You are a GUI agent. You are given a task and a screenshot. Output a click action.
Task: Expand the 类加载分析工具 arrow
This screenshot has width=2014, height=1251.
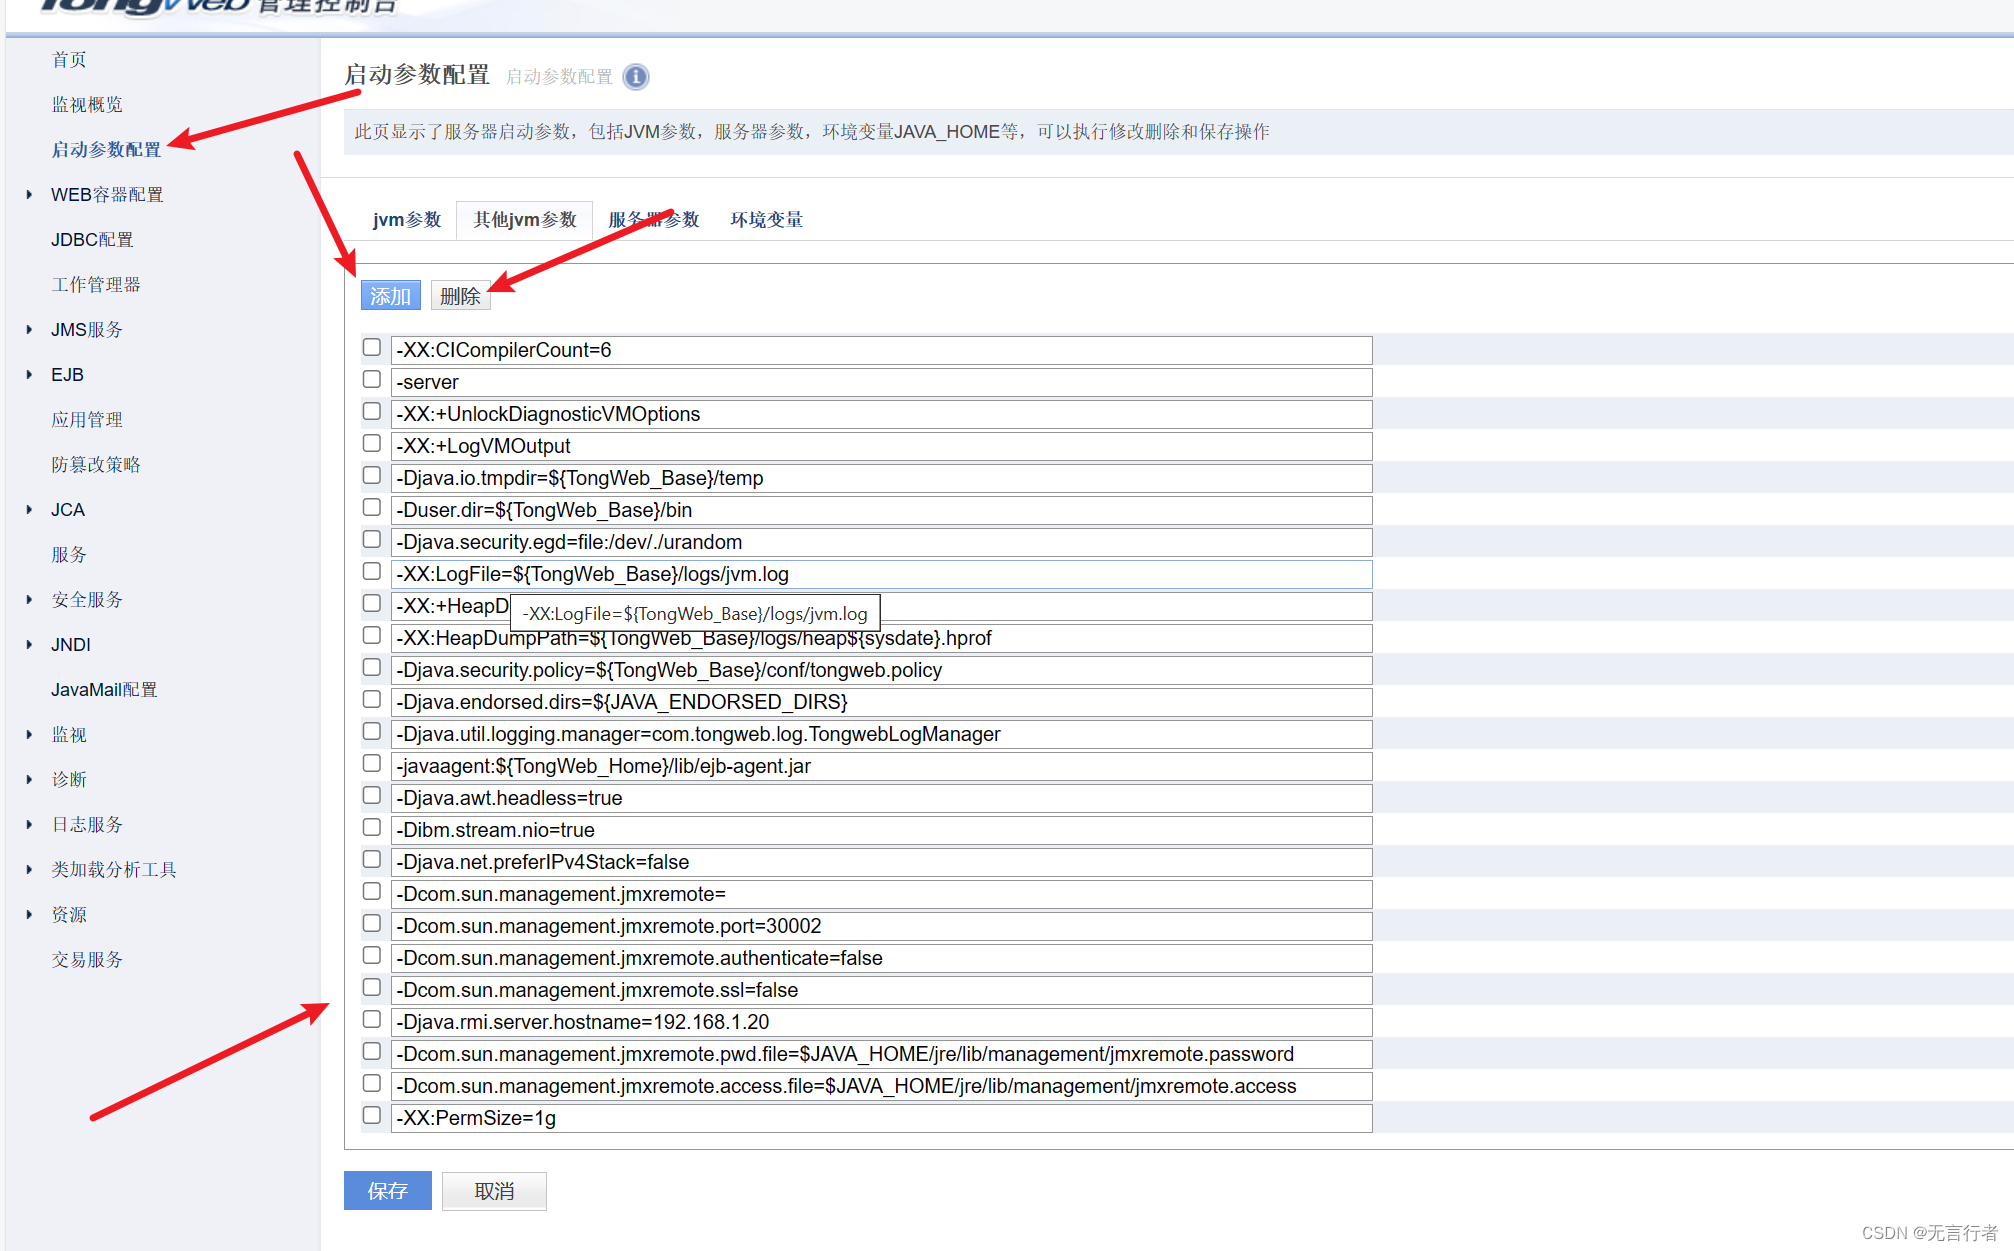click(x=29, y=870)
